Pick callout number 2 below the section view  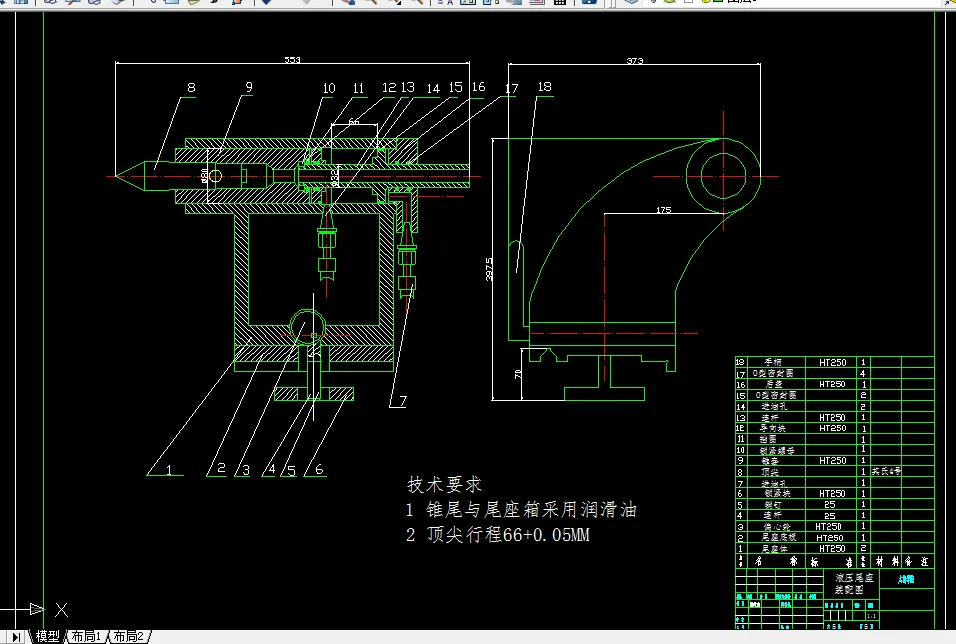(x=221, y=468)
